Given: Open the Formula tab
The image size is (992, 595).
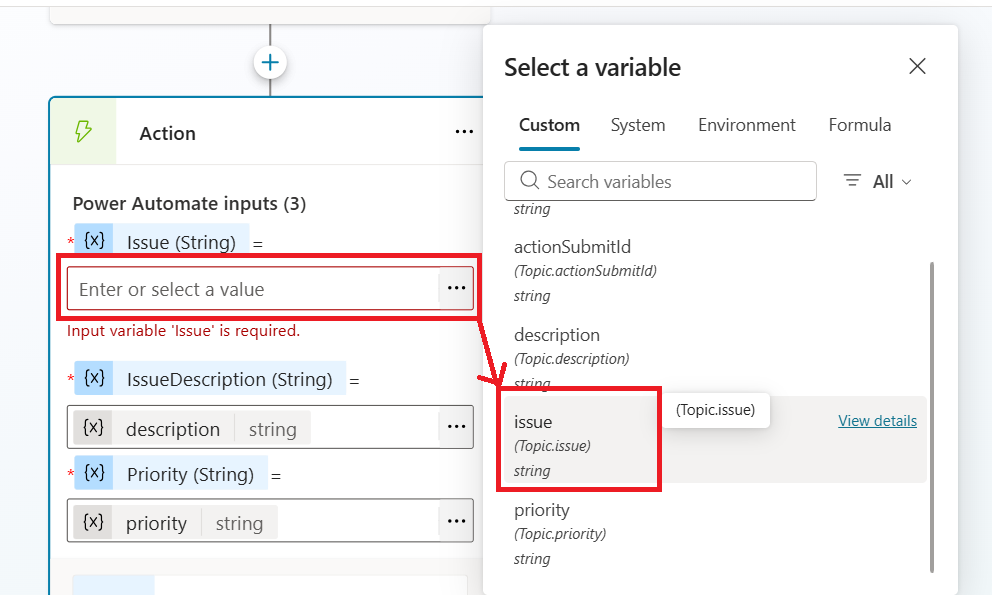Looking at the screenshot, I should (859, 125).
